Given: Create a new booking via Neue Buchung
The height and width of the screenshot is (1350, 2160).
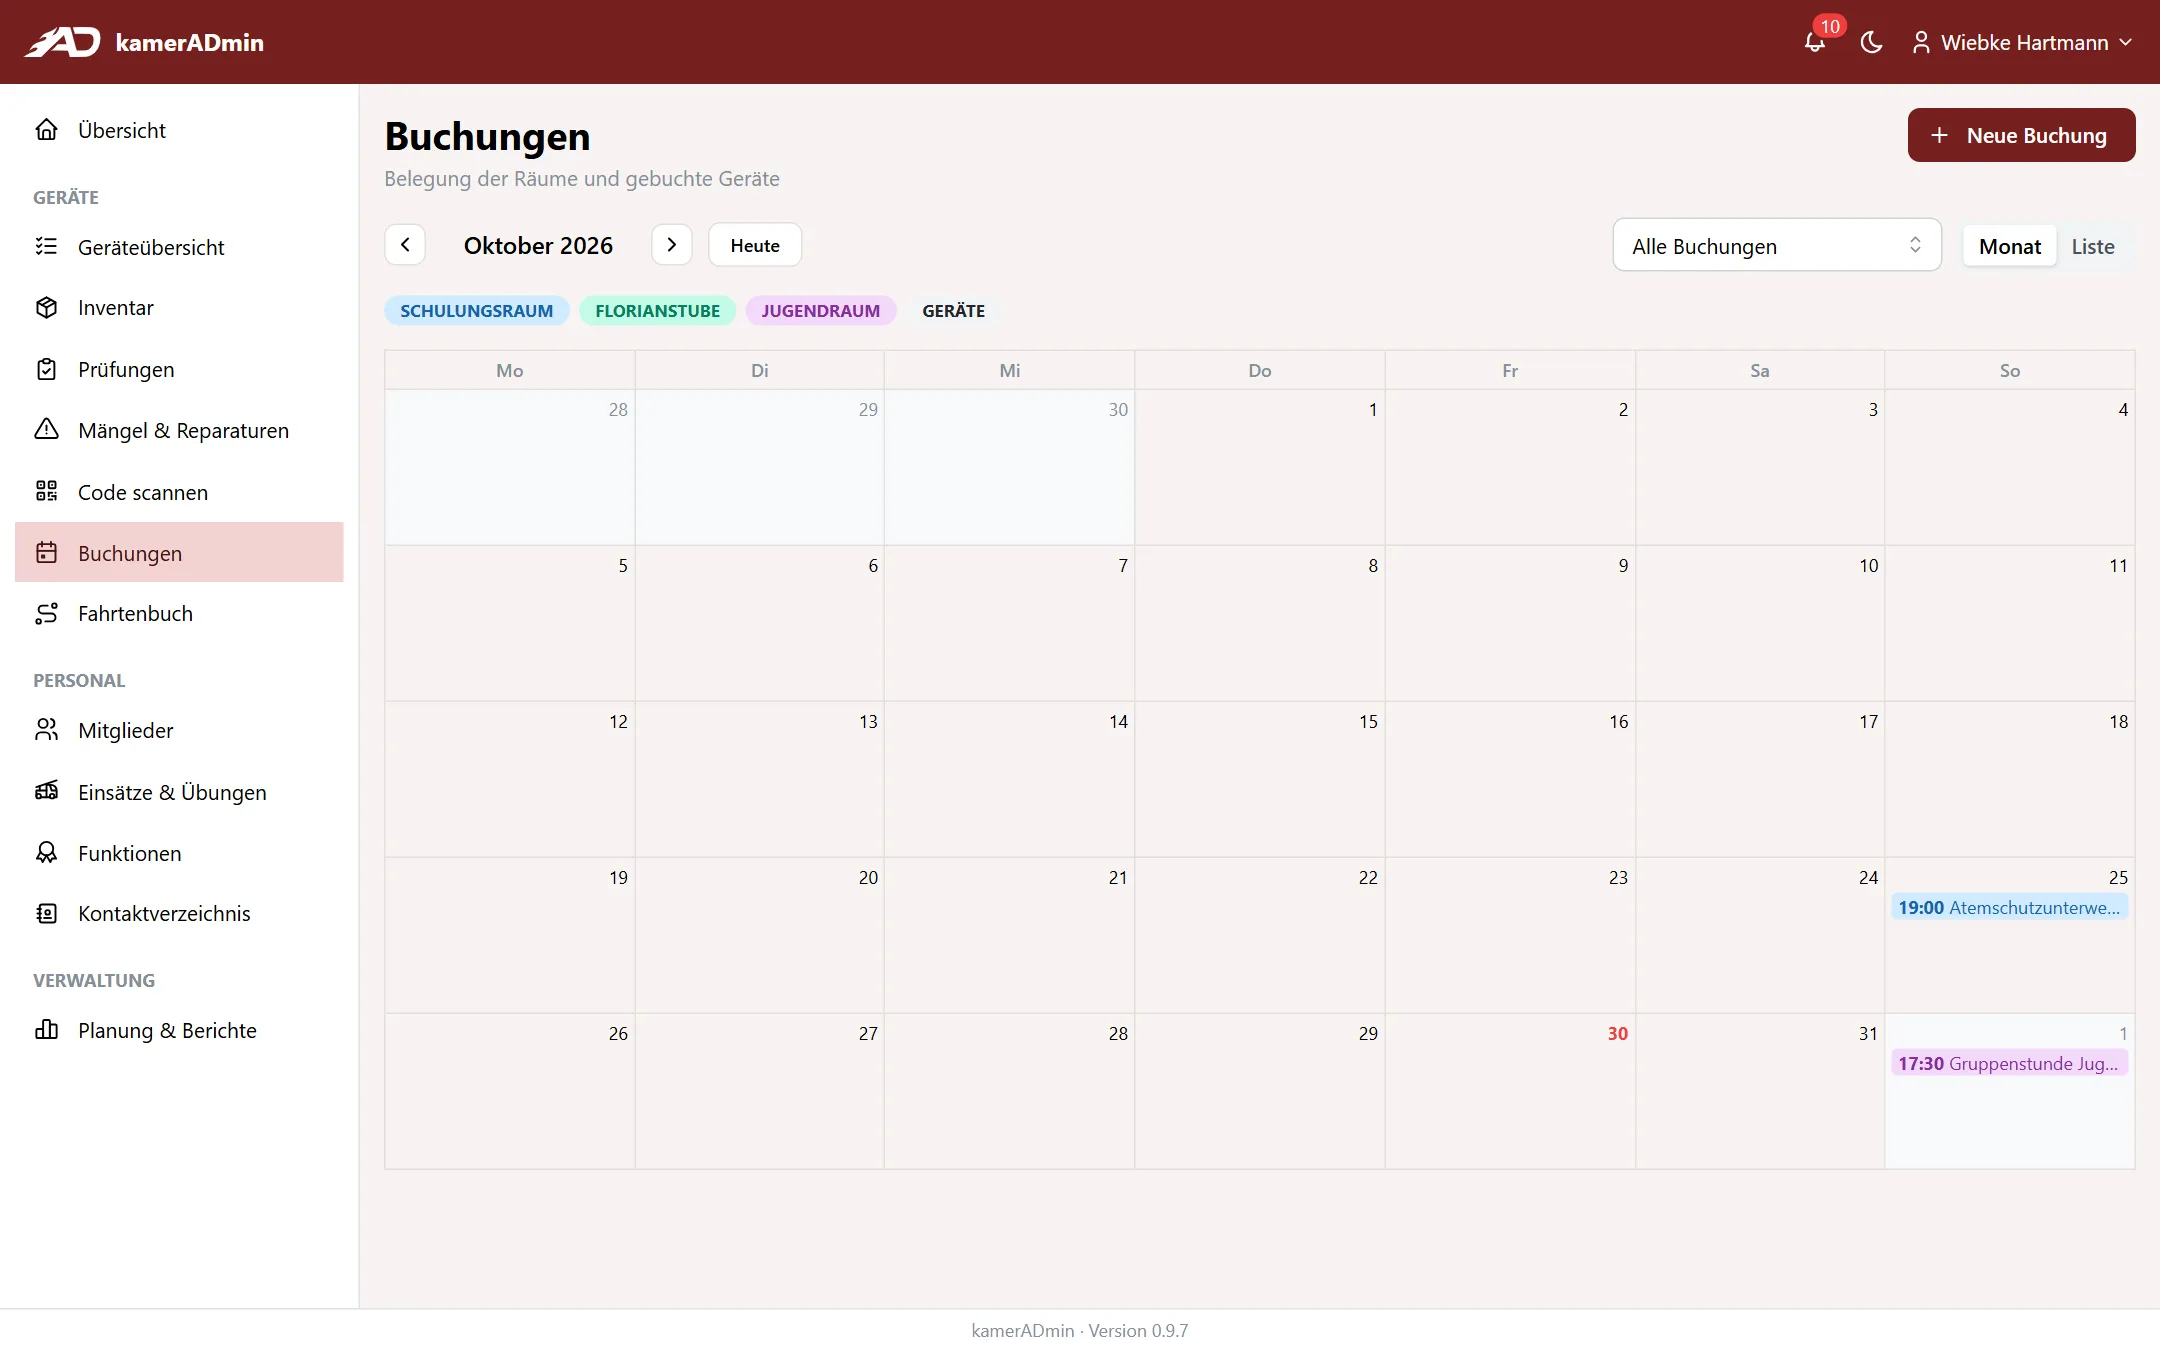Looking at the screenshot, I should coord(2021,135).
